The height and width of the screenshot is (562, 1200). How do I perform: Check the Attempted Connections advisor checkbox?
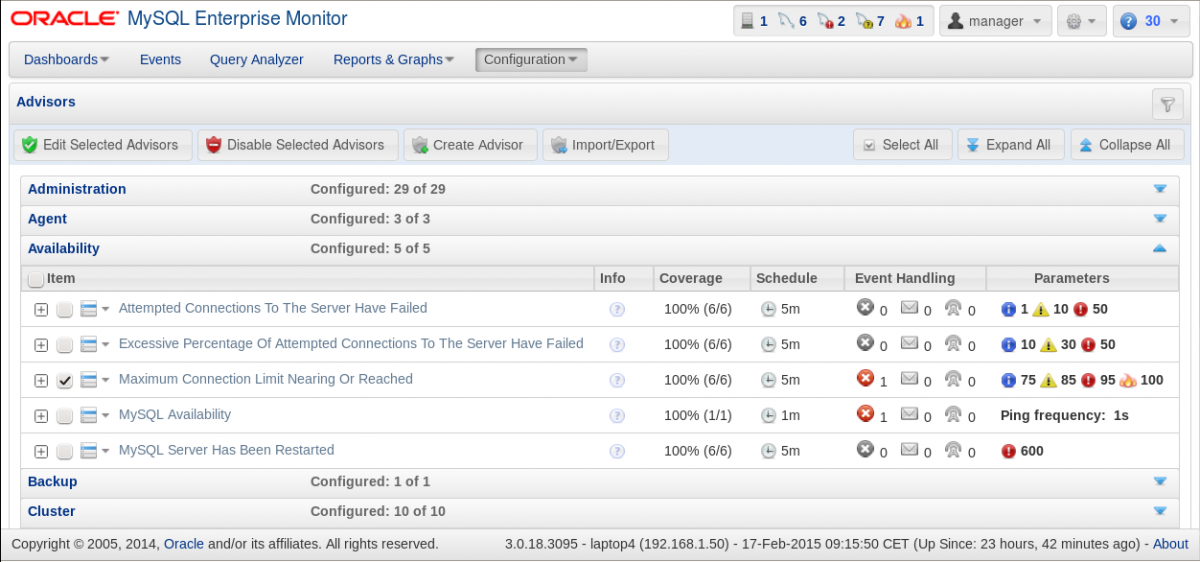coord(64,310)
